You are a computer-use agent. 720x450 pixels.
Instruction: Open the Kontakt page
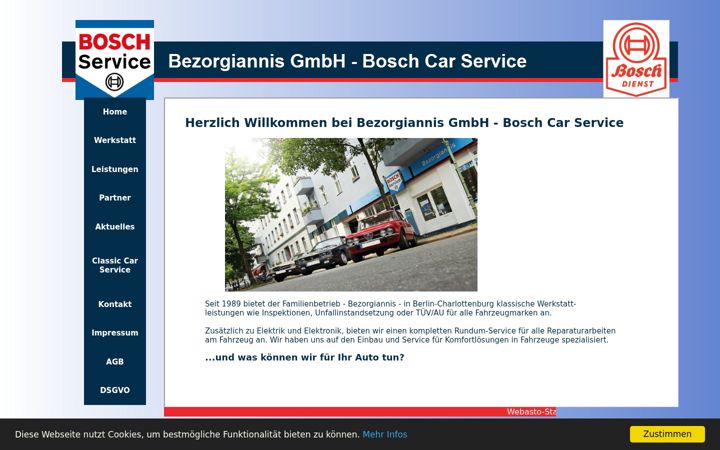point(115,304)
